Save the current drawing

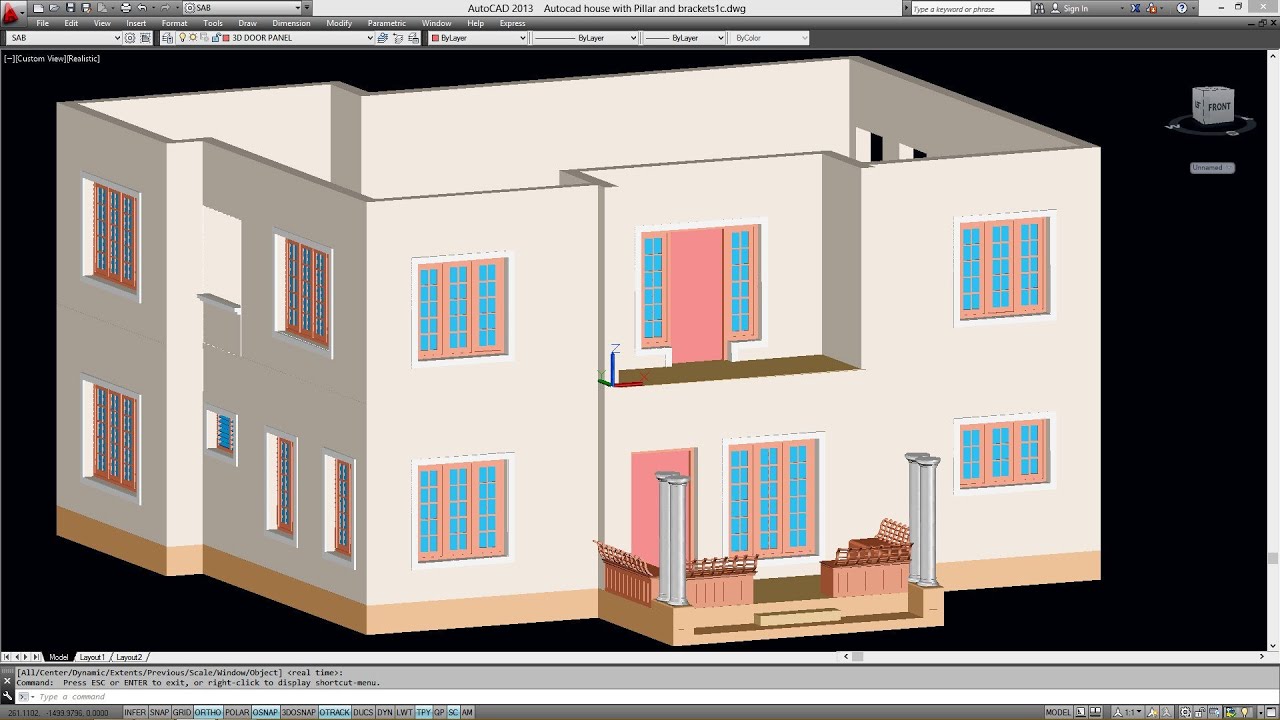tap(70, 8)
